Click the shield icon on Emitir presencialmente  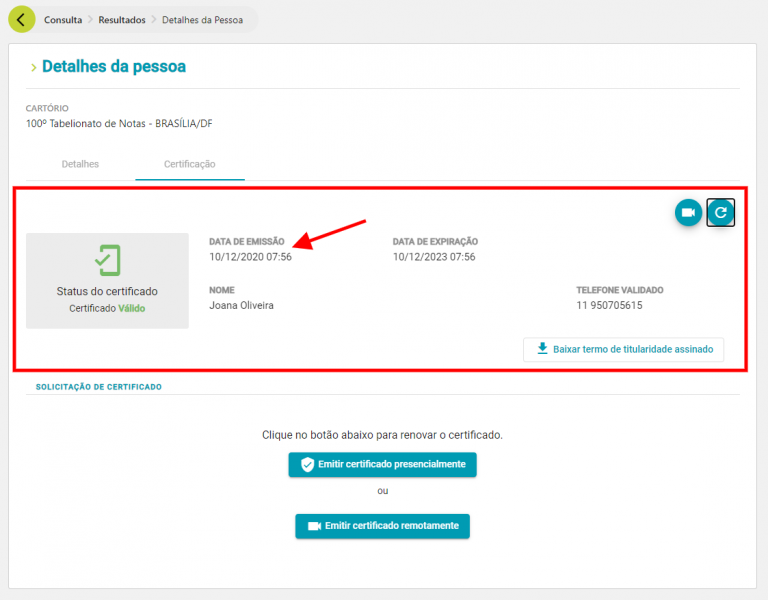coord(307,465)
